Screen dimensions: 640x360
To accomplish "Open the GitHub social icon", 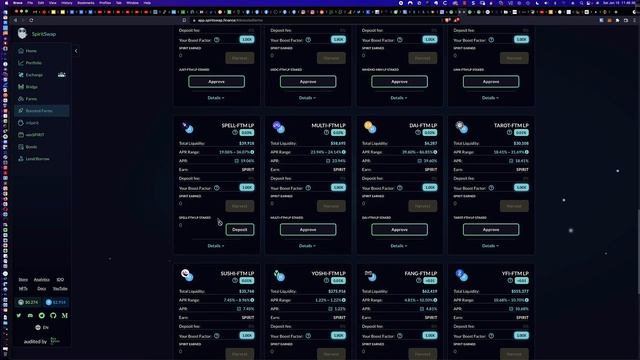I will coord(53,316).
